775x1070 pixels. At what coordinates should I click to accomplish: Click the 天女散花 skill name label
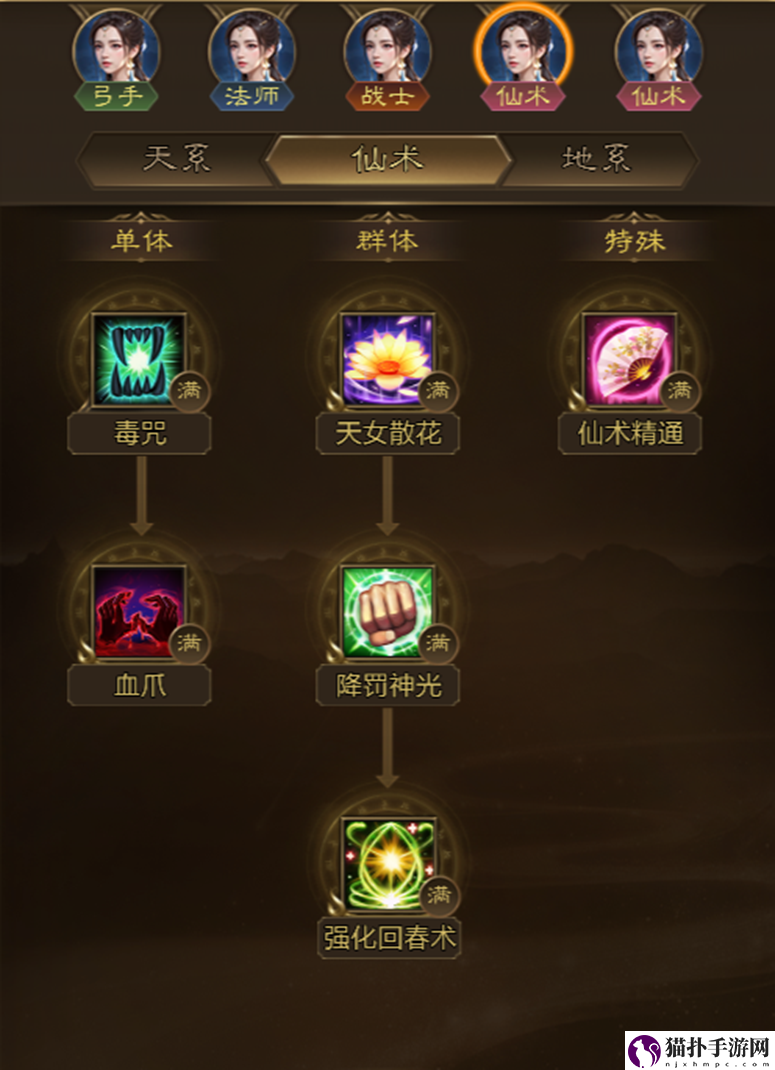click(x=388, y=433)
